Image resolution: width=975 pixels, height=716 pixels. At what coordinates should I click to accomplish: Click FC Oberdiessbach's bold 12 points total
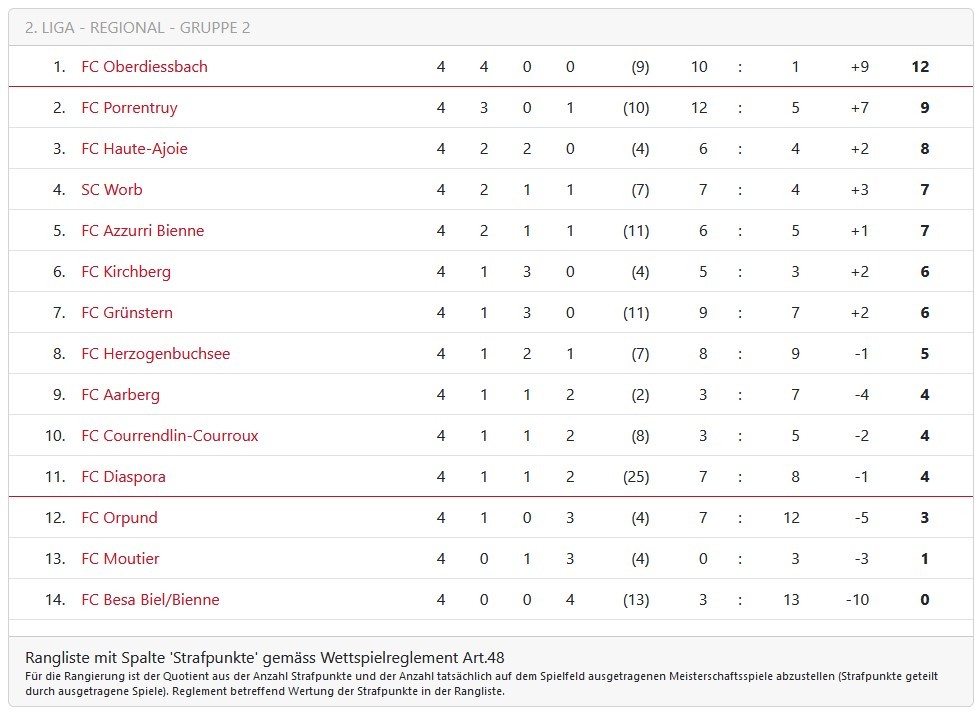(x=920, y=67)
